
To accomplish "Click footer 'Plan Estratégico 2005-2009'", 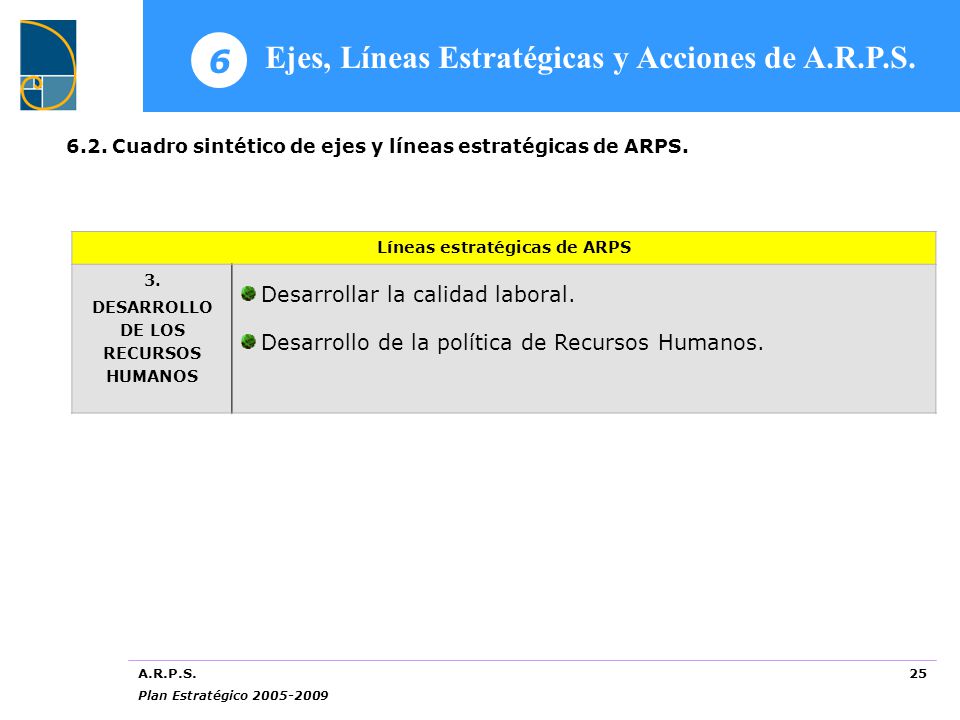I will (x=233, y=696).
